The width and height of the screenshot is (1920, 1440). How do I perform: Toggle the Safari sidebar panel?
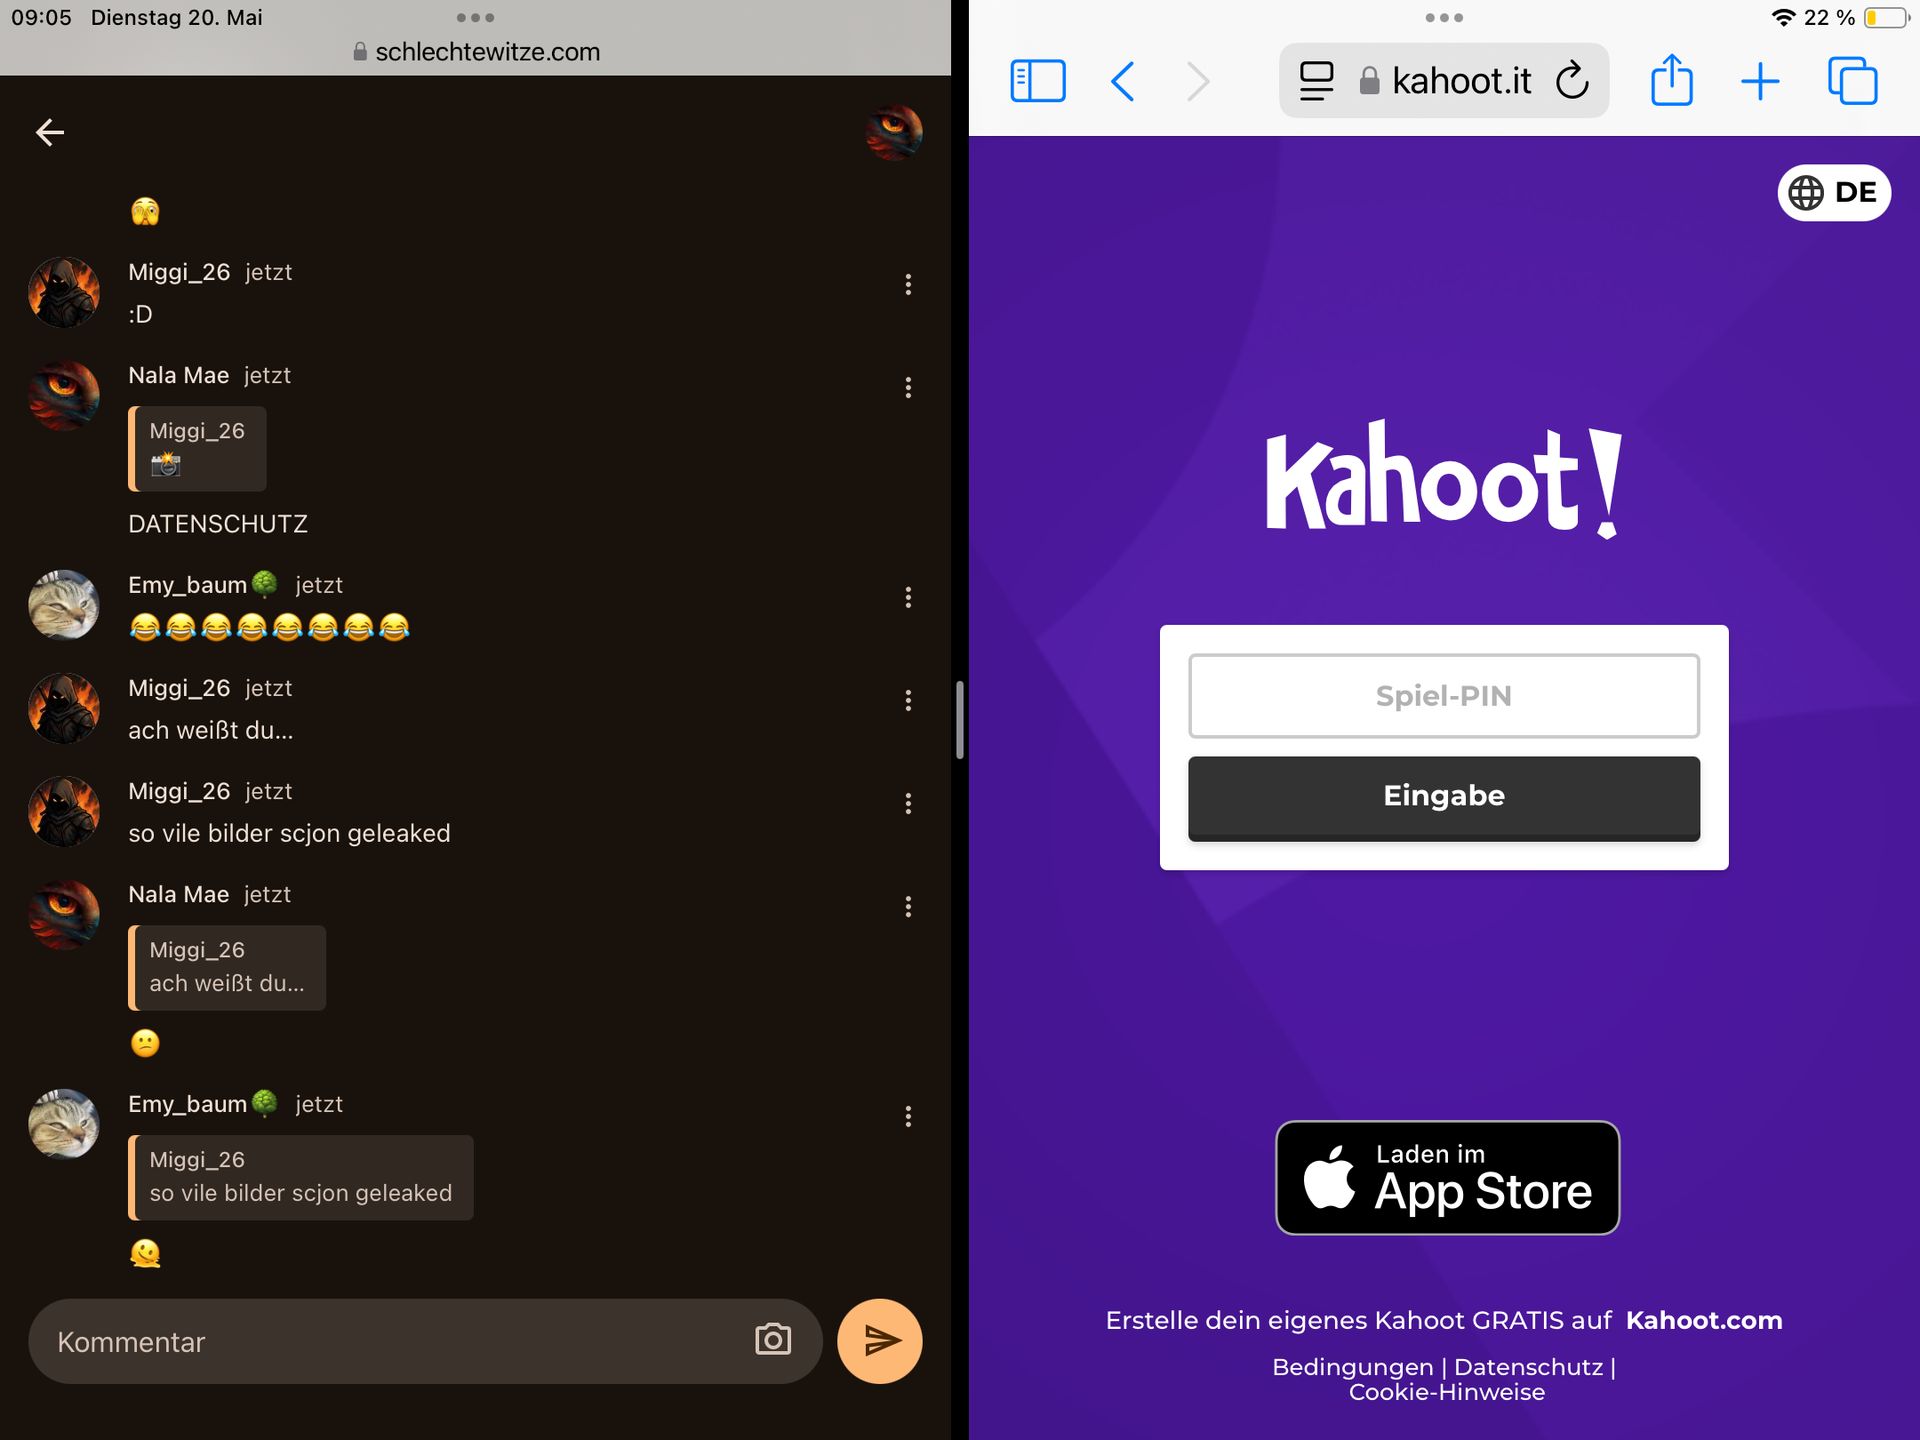(x=1037, y=81)
